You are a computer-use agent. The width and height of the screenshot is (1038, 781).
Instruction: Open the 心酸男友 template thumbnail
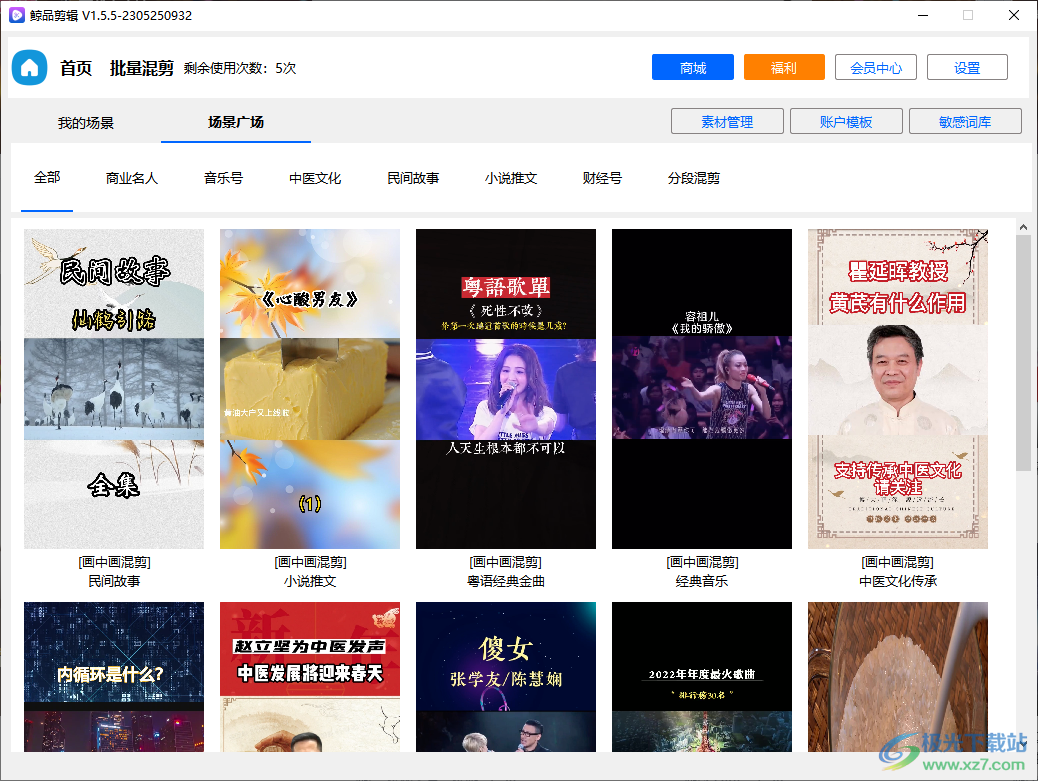point(310,389)
